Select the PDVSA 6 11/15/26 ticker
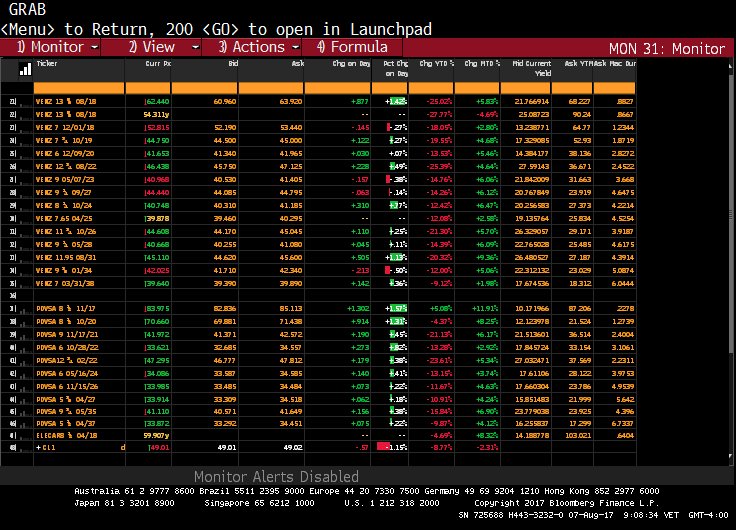 tap(67, 387)
